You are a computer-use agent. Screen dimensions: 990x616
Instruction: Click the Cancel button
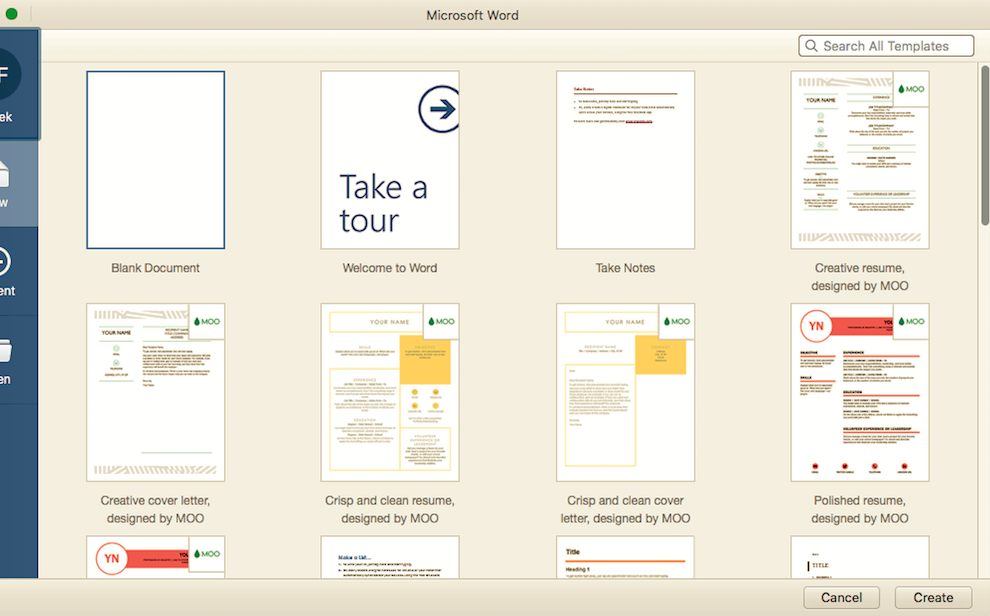coord(841,598)
